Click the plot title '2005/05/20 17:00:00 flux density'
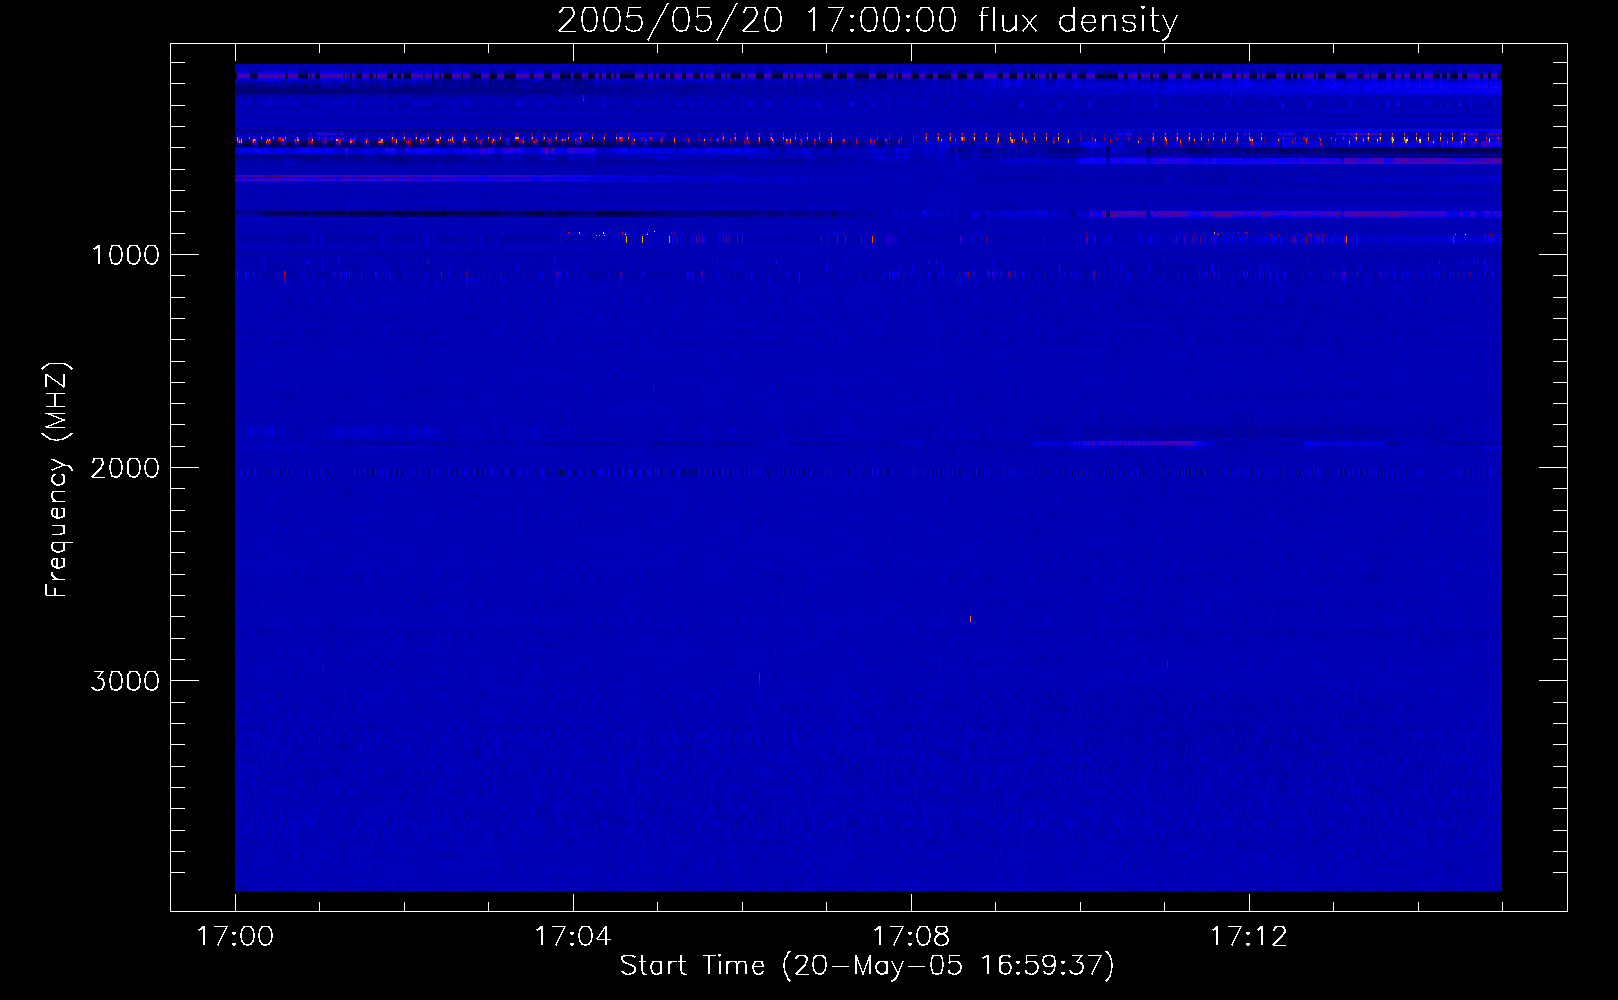Image resolution: width=1618 pixels, height=1000 pixels. click(867, 21)
